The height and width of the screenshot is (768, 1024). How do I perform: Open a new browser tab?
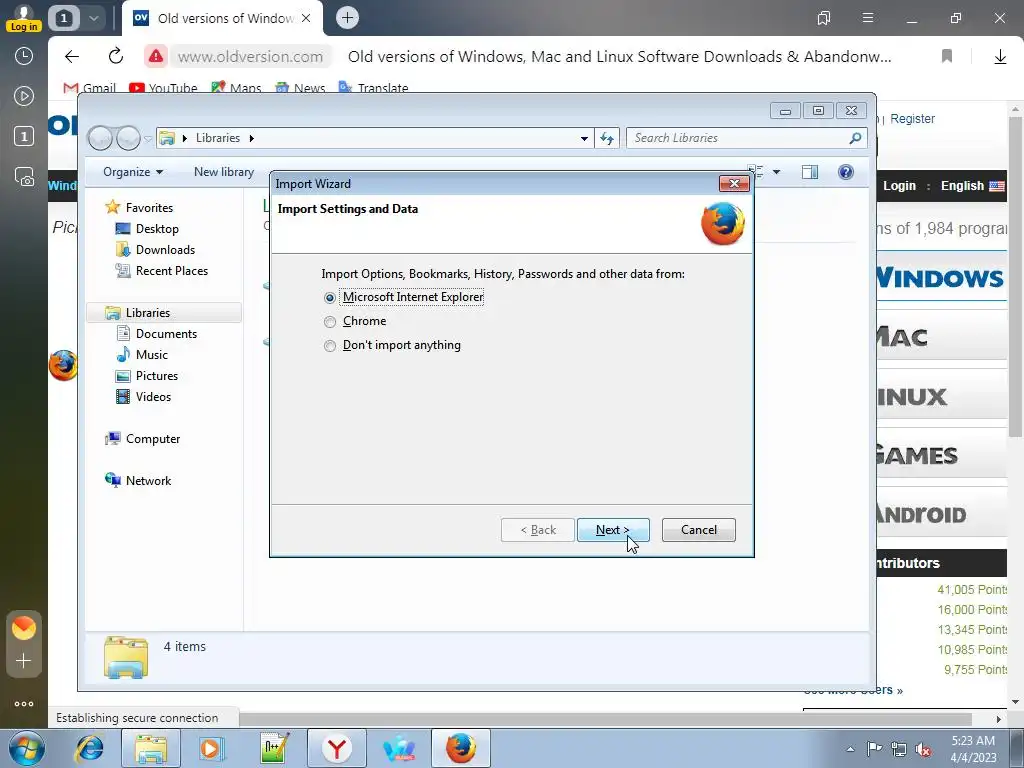pyautogui.click(x=347, y=18)
